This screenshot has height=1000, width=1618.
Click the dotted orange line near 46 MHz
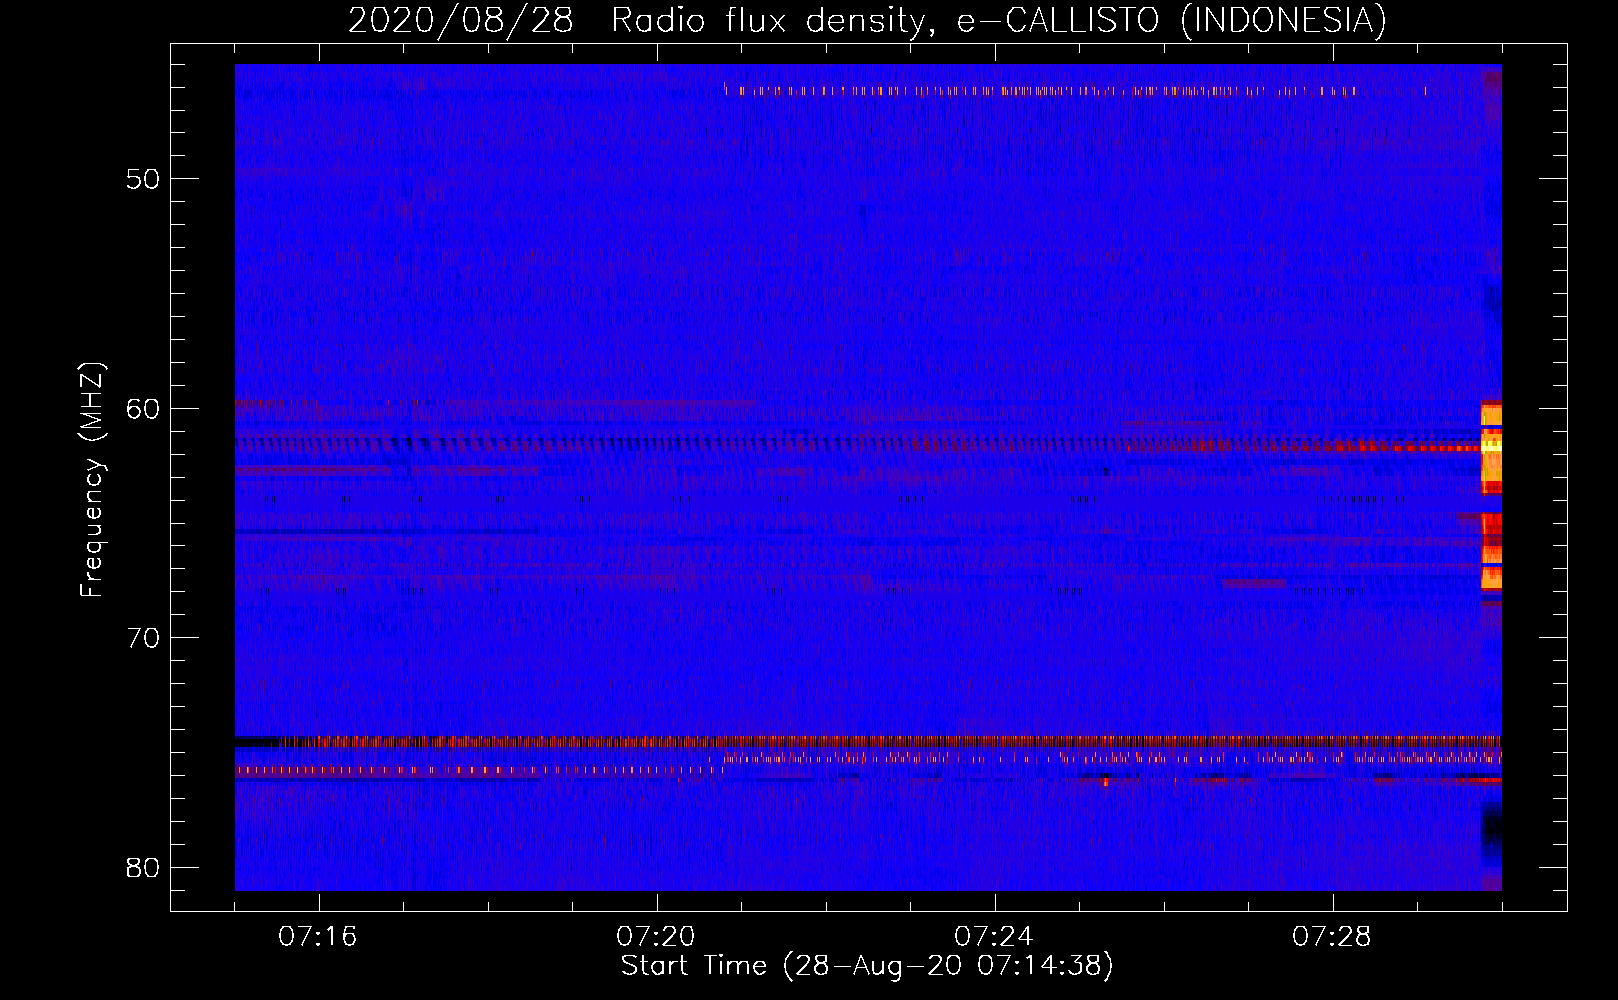pyautogui.click(x=1040, y=91)
